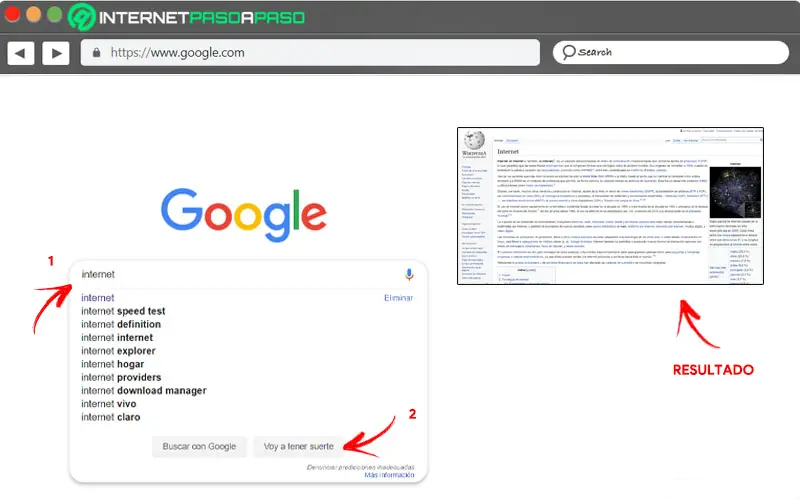Click the Voy a tener suerte button

tap(298, 446)
